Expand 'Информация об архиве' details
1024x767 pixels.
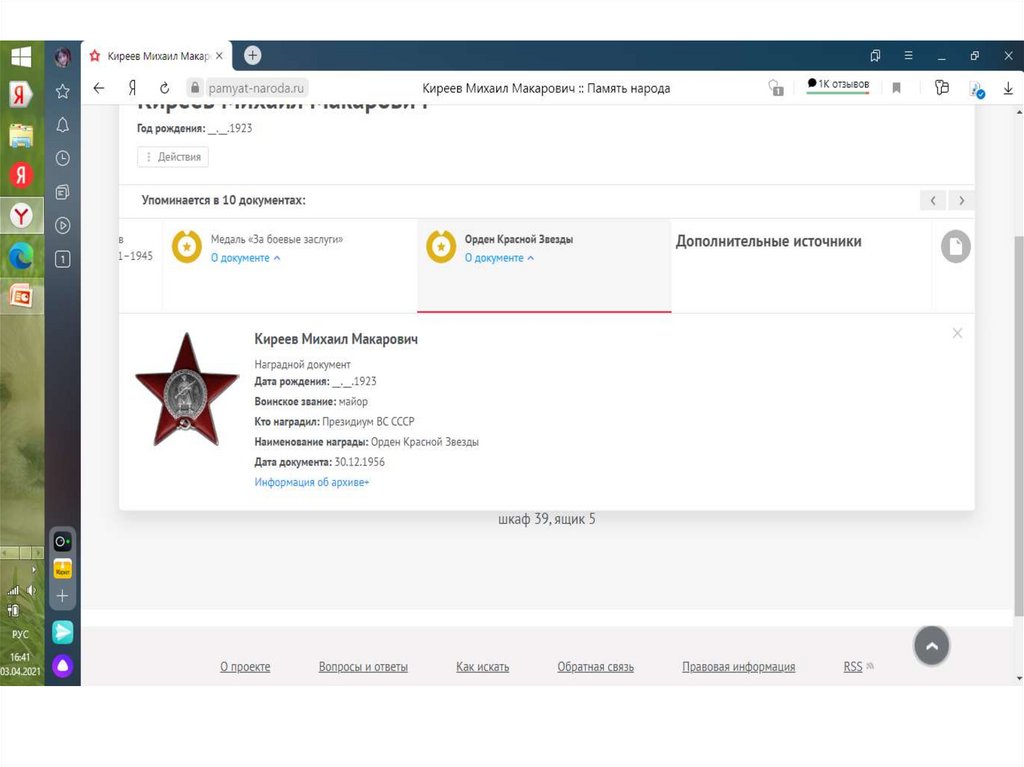click(312, 482)
